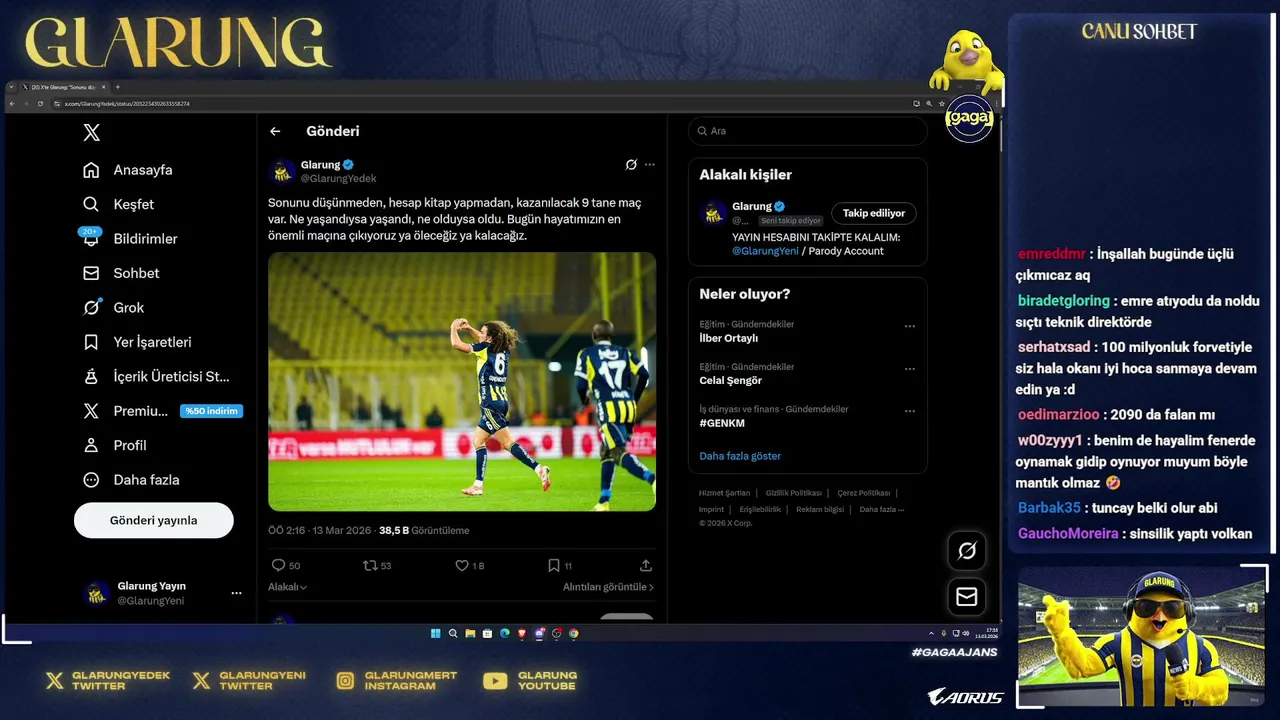Open taskbar search icon
The height and width of the screenshot is (720, 1280).
453,633
